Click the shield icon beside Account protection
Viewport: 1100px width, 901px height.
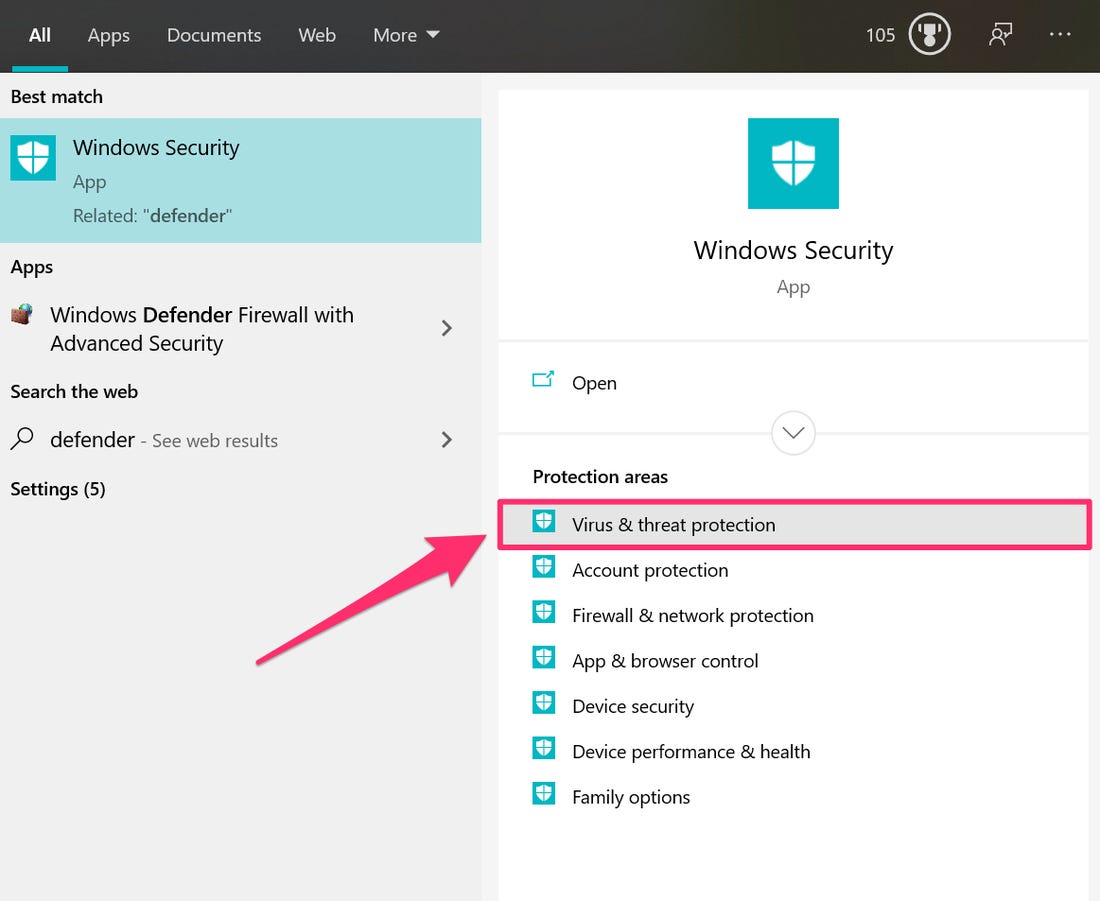tap(544, 567)
